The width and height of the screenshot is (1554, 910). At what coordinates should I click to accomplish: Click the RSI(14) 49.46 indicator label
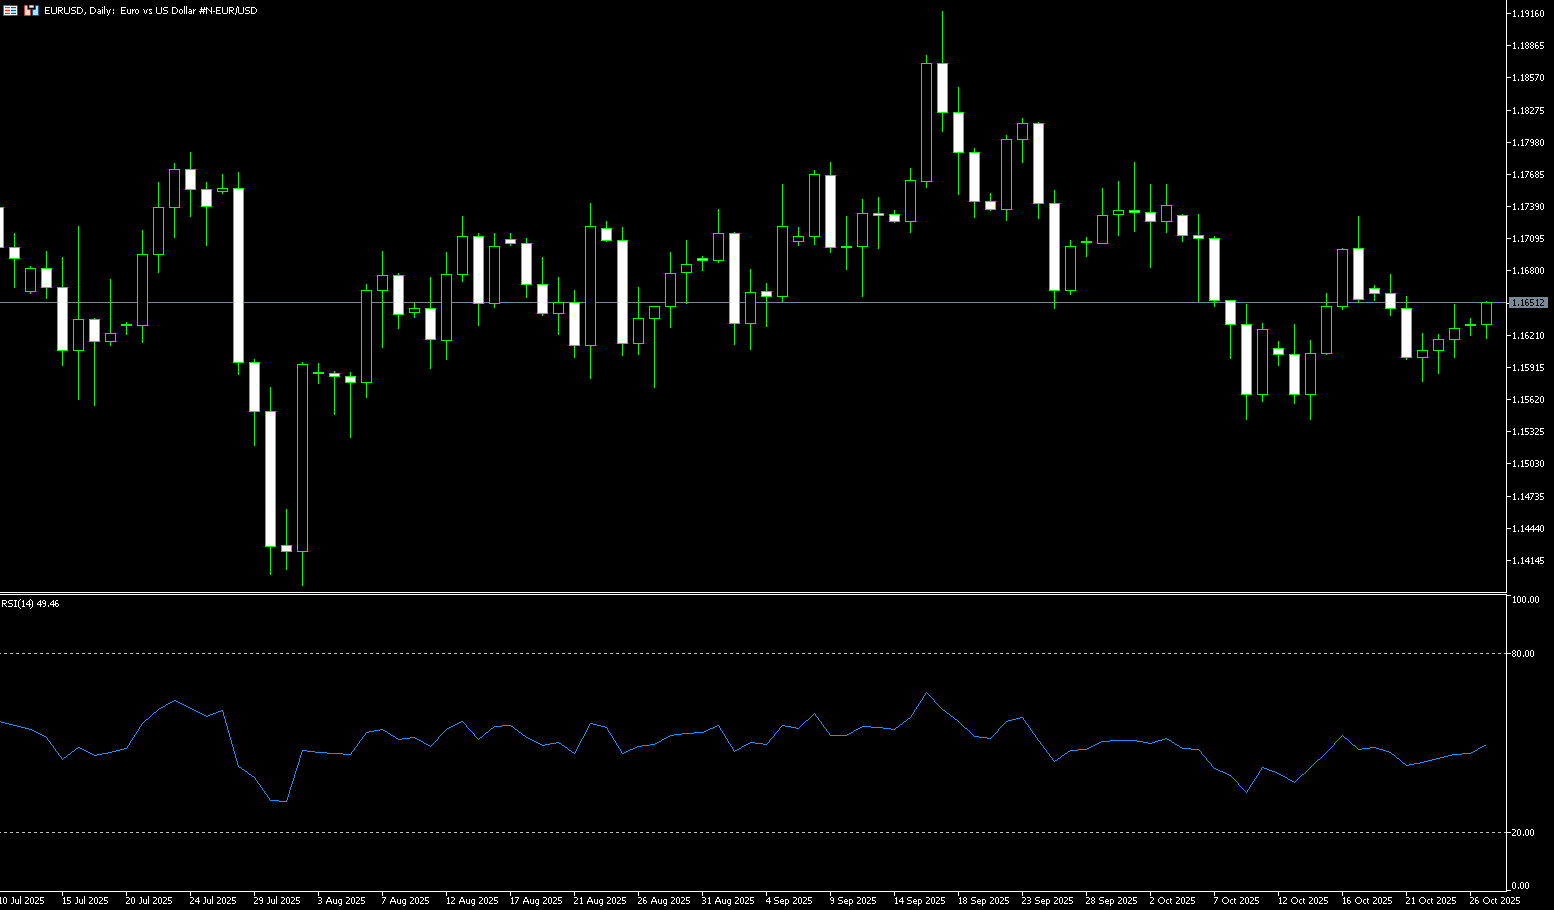30,604
